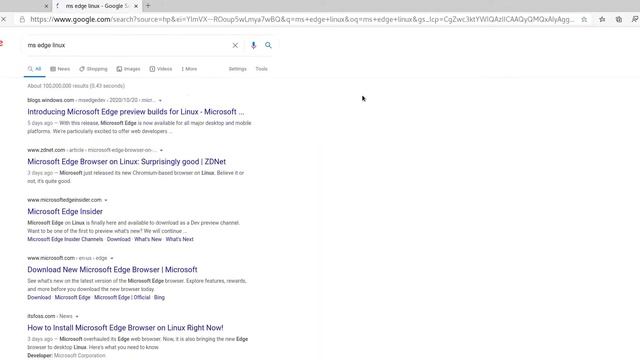Expand dropdown arrow beside www.microsoft.com result
This screenshot has height=360, width=640.
(x=111, y=258)
